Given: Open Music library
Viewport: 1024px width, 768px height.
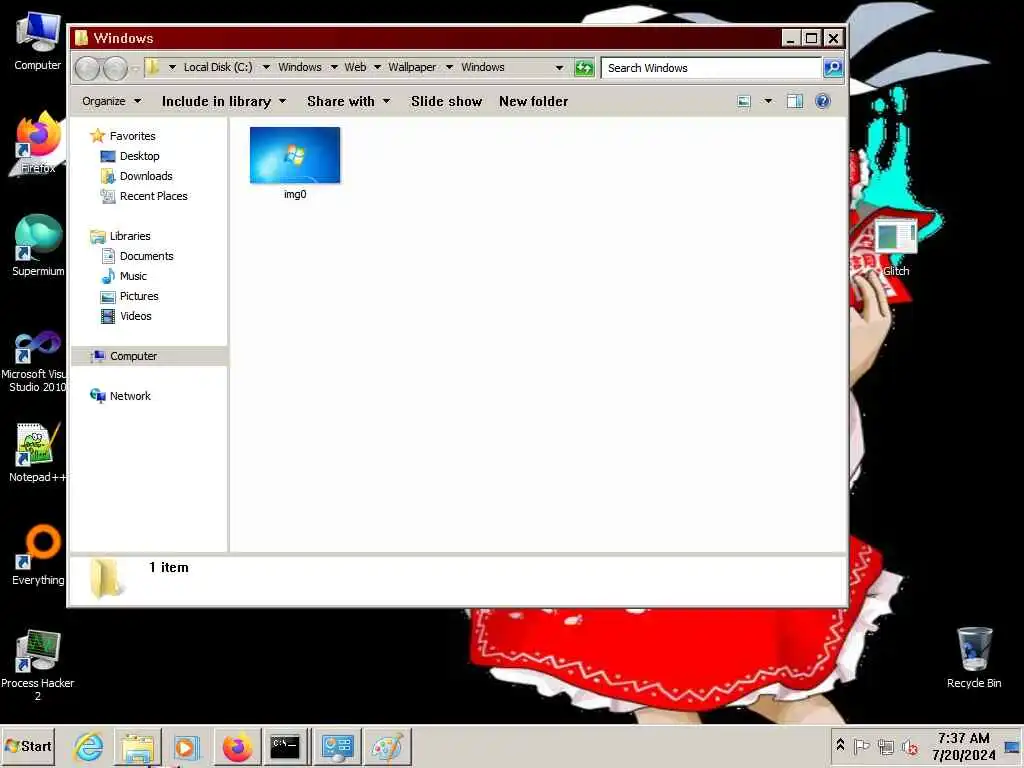Looking at the screenshot, I should pos(133,276).
